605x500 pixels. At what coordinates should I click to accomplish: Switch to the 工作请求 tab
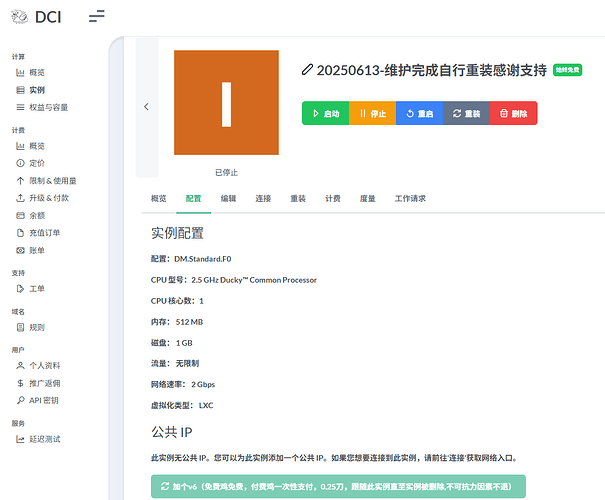tap(410, 198)
